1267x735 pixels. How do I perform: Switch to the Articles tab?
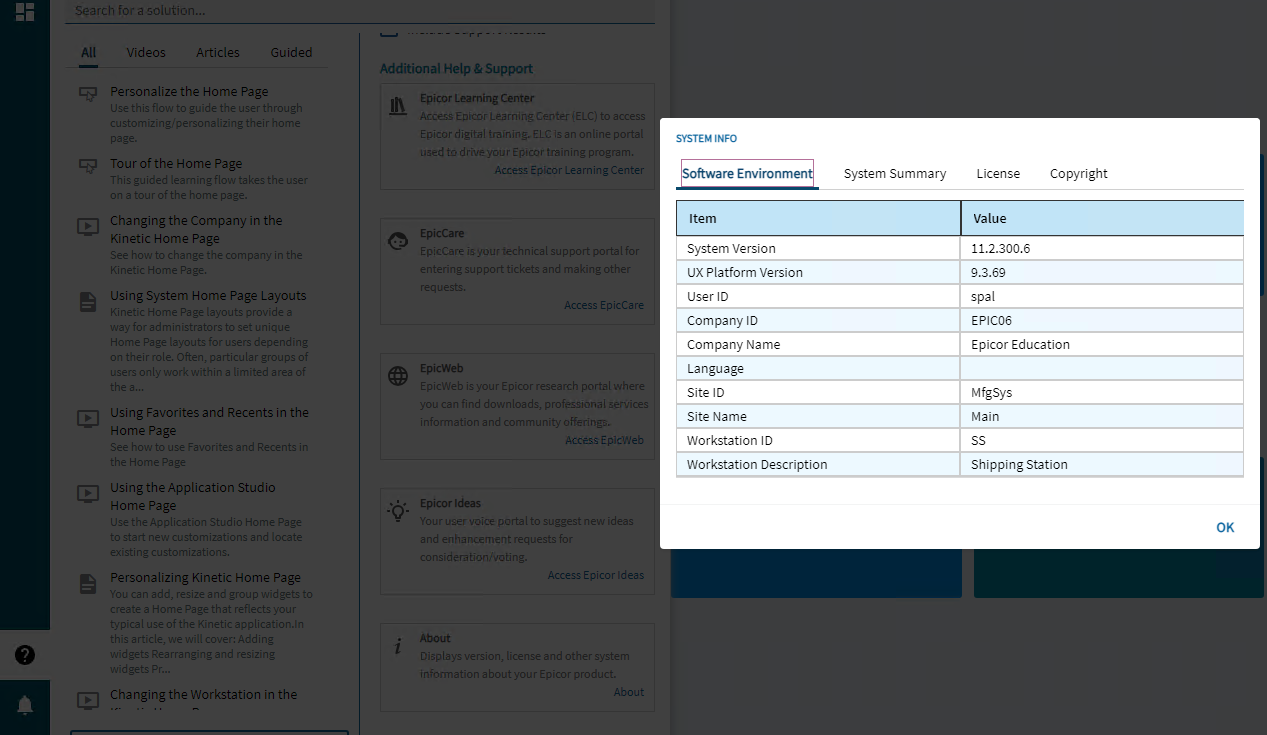coord(218,52)
